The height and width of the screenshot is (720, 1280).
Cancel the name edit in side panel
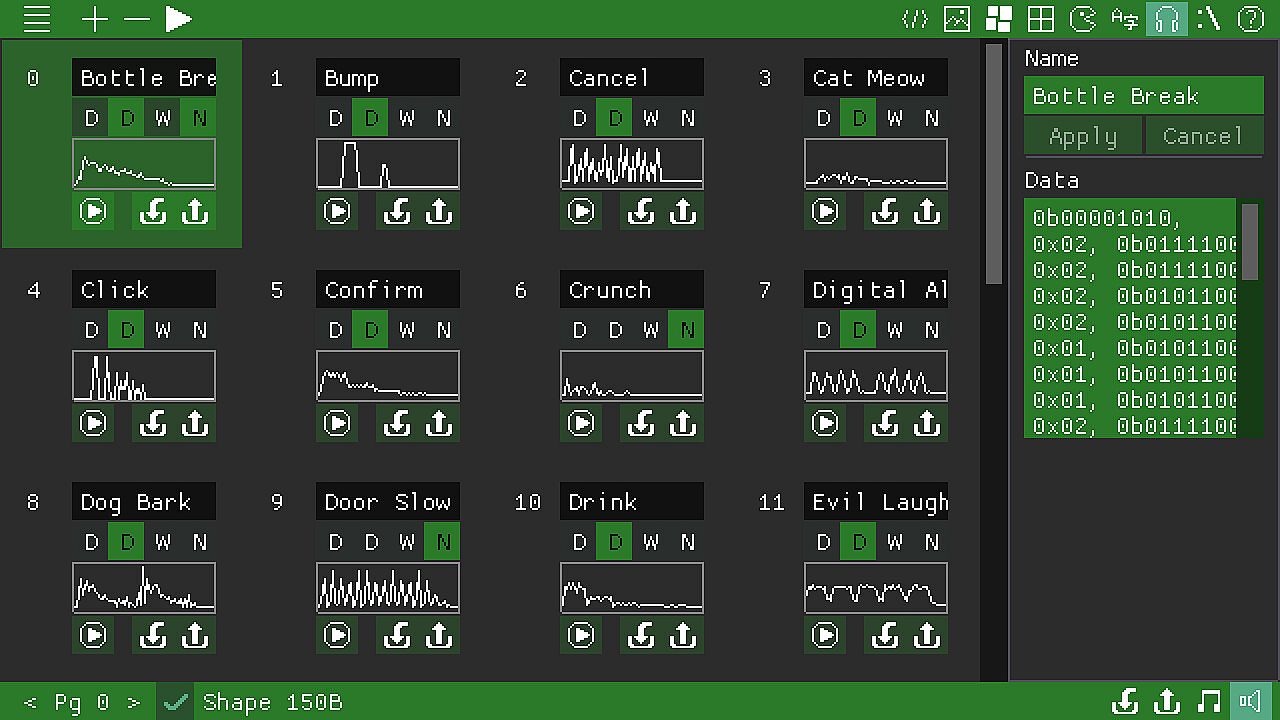(x=1203, y=136)
